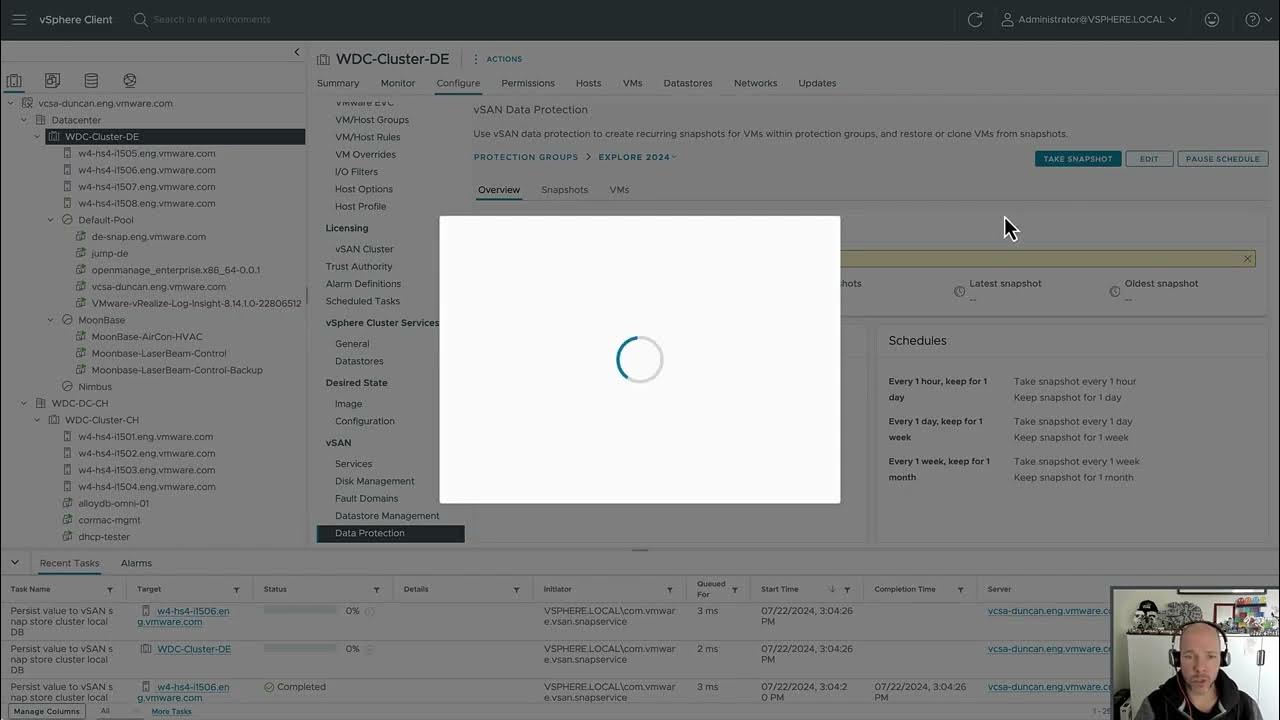Switch to the Alarms tab

[x=136, y=563]
